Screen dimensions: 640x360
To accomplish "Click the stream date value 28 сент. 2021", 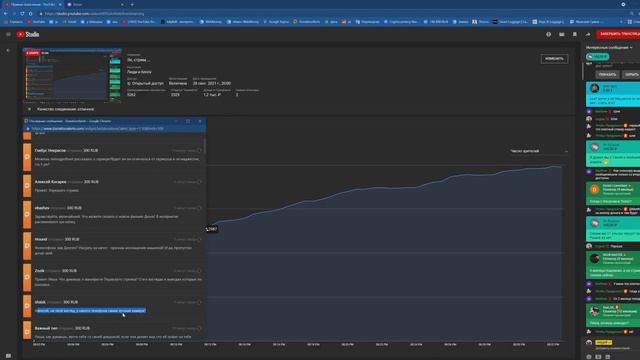I will click(x=212, y=83).
